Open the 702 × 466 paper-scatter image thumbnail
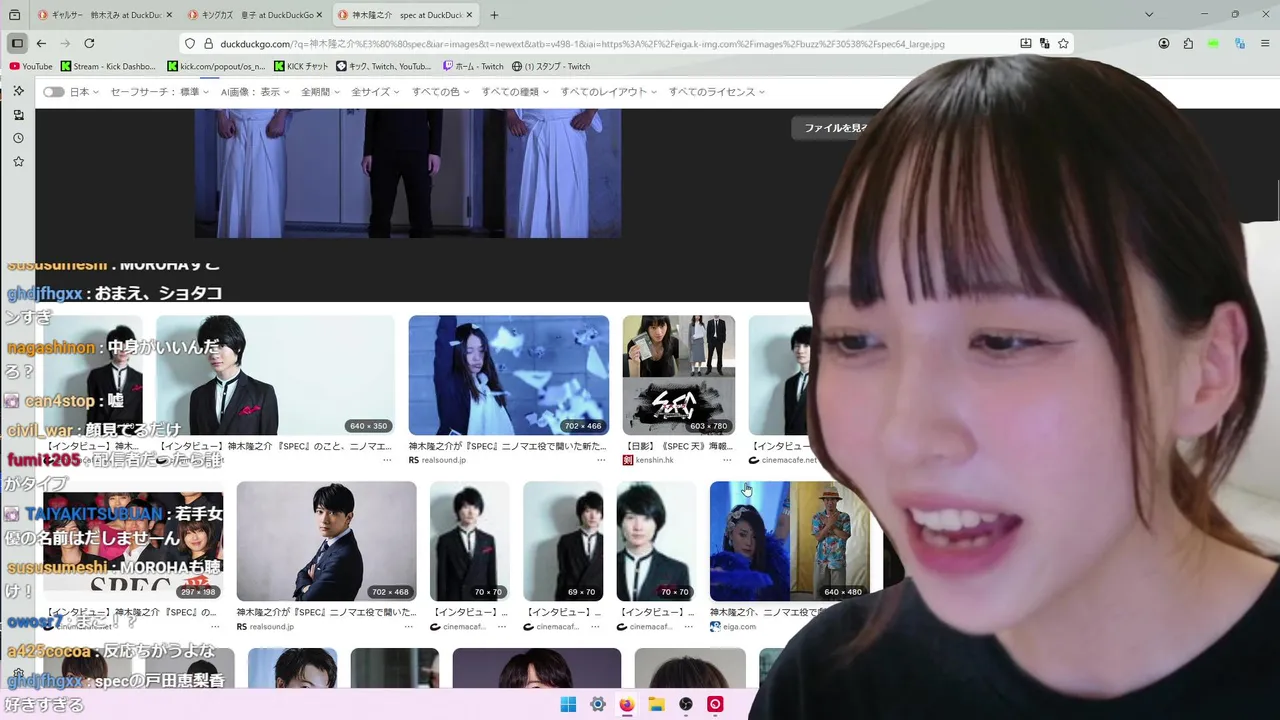Screen dimensions: 1280x720 pos(508,375)
